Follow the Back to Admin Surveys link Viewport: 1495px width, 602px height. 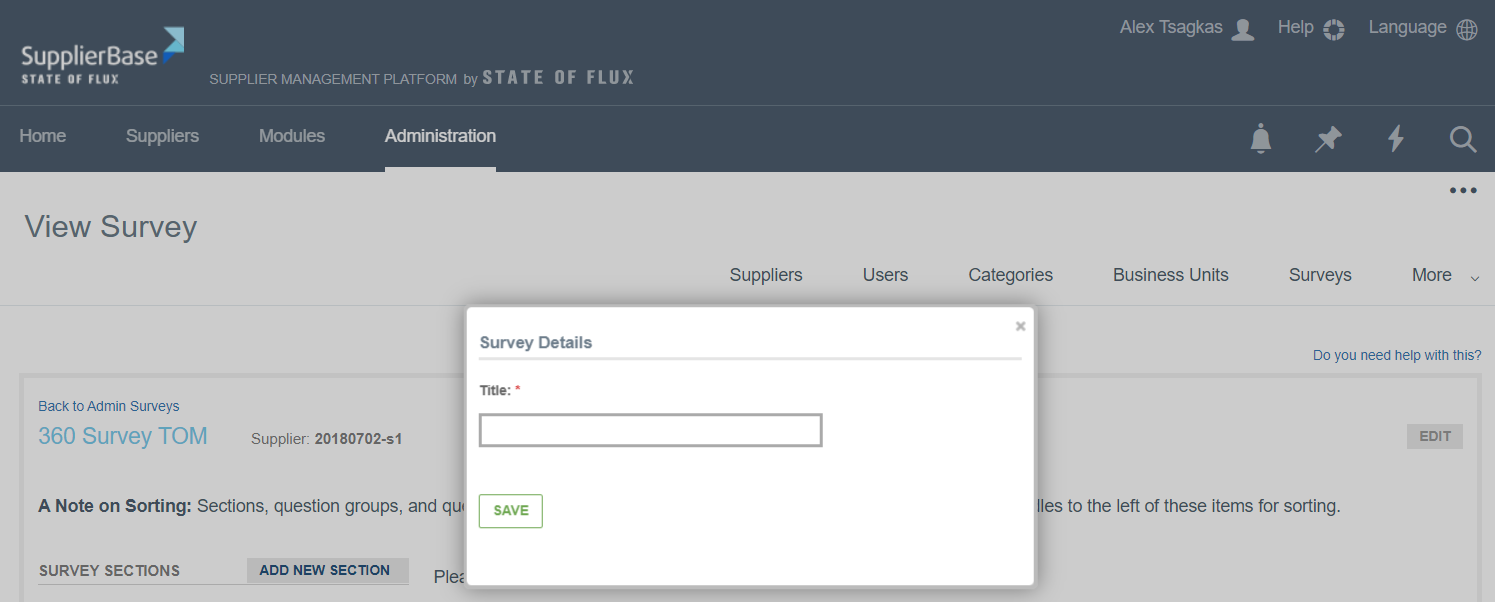(109, 406)
